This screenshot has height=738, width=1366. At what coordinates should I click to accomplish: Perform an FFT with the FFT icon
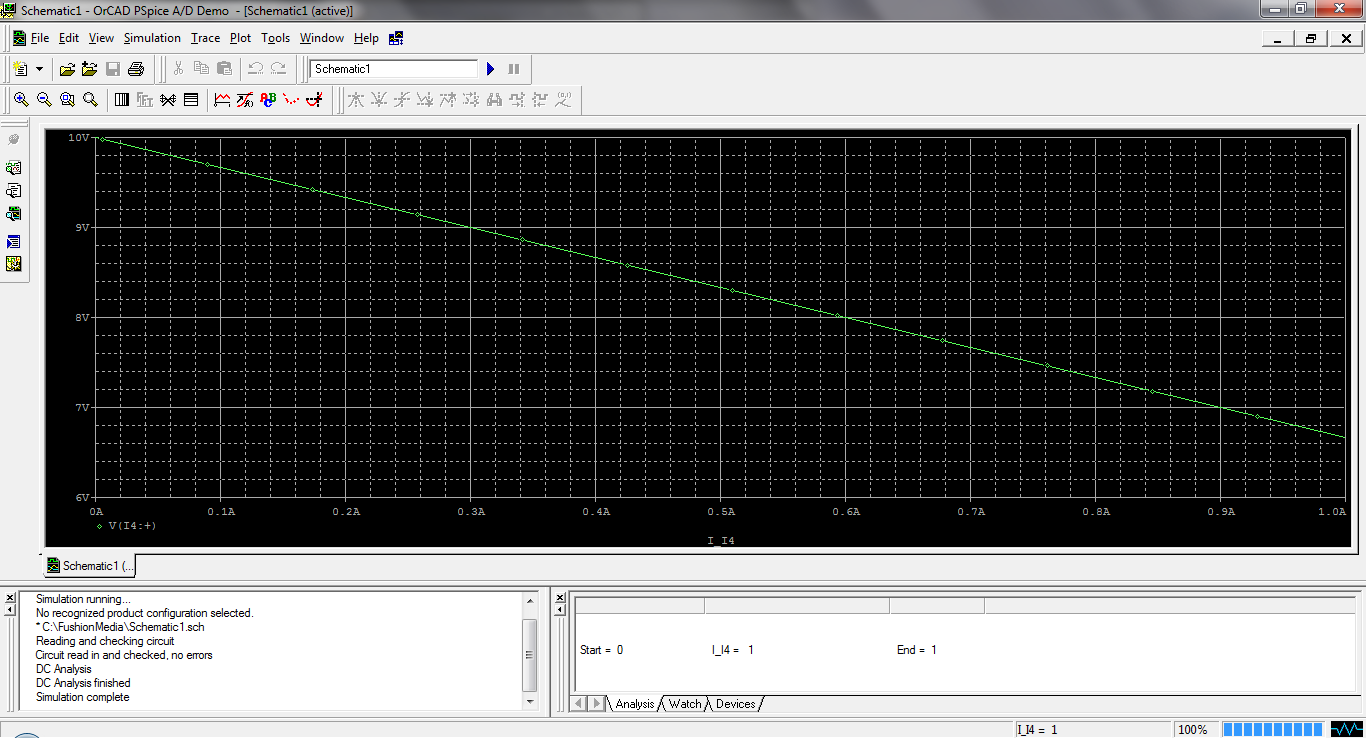click(x=145, y=99)
